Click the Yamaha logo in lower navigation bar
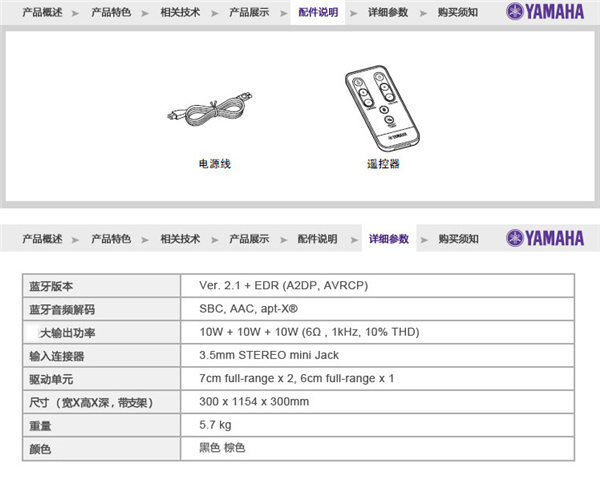600x491 pixels. tap(544, 238)
